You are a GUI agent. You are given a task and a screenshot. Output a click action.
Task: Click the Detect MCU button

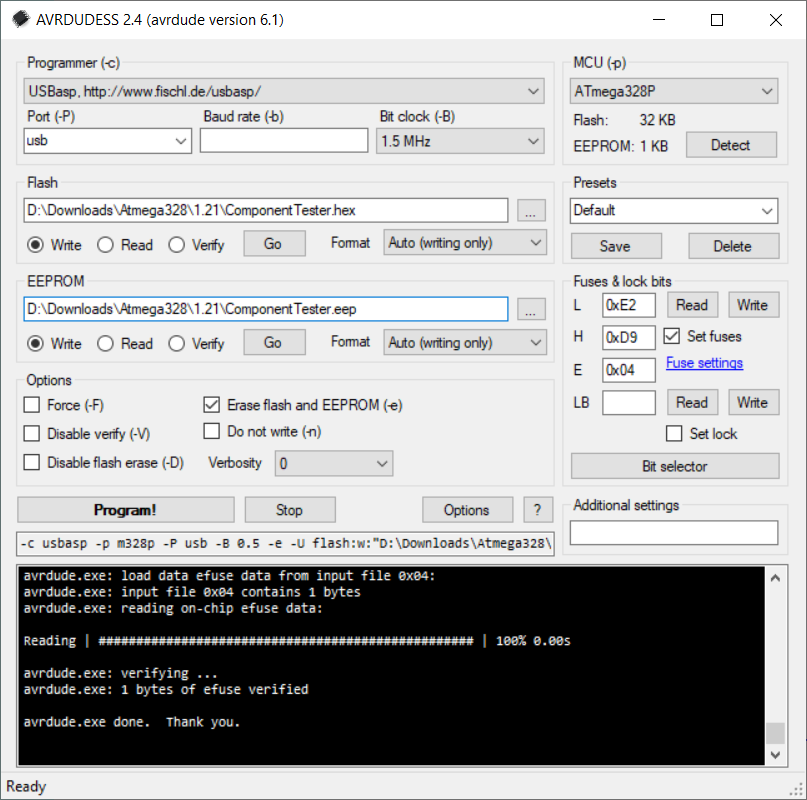pos(730,145)
